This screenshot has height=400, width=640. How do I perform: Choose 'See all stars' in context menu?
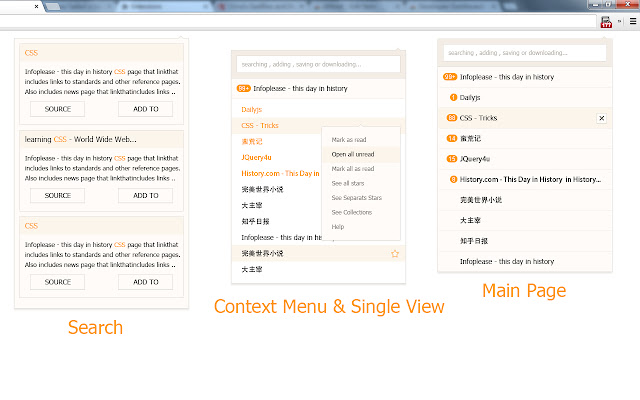(349, 183)
